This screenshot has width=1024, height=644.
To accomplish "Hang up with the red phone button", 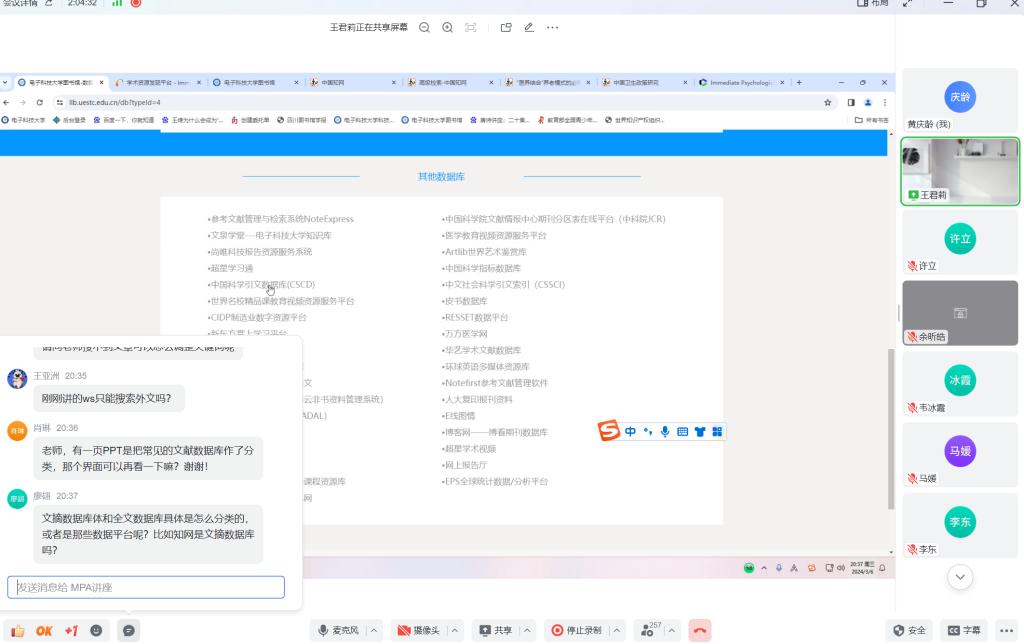I will point(700,630).
